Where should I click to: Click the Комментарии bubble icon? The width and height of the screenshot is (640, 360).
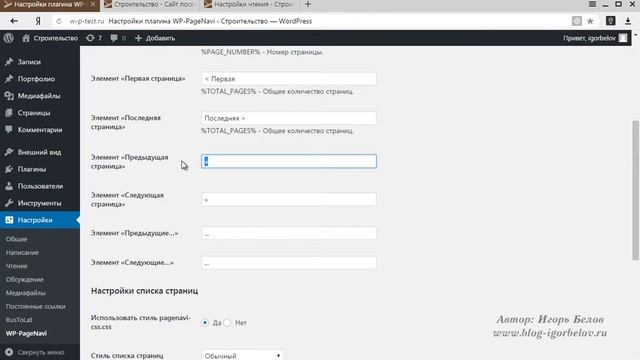pyautogui.click(x=9, y=130)
